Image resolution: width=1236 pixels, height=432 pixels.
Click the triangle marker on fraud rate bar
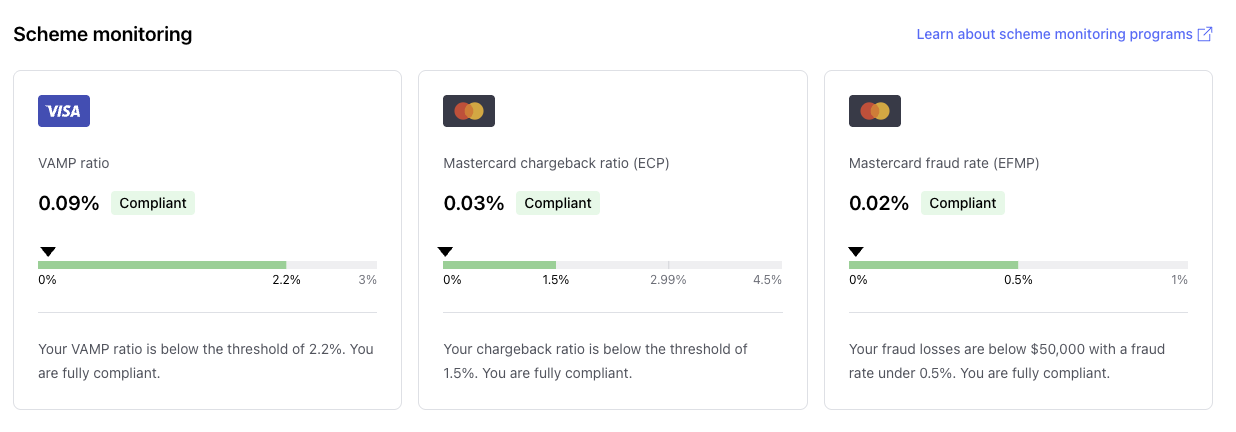[x=855, y=252]
